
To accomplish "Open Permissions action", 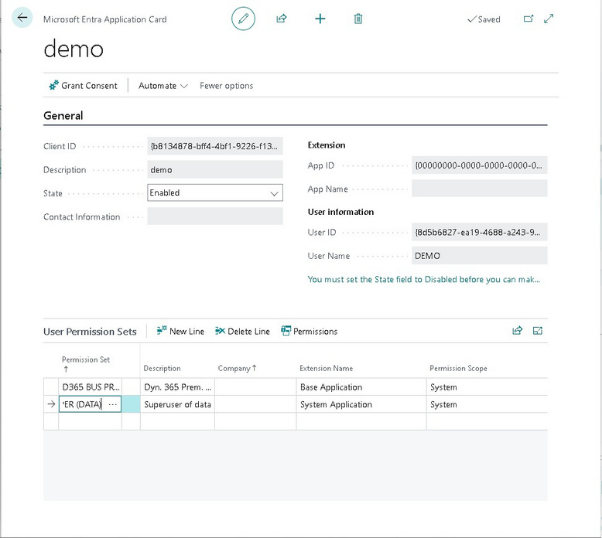I will [309, 331].
